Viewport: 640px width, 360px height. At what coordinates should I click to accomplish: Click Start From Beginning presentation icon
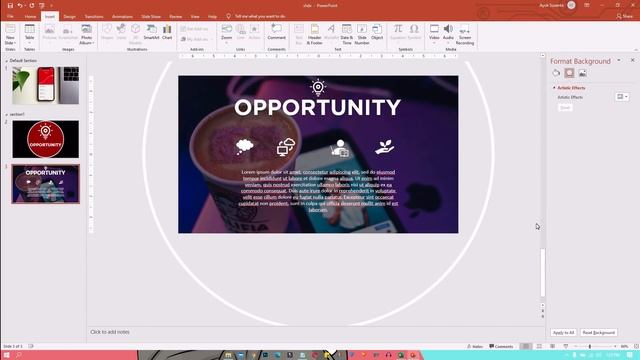pos(42,6)
